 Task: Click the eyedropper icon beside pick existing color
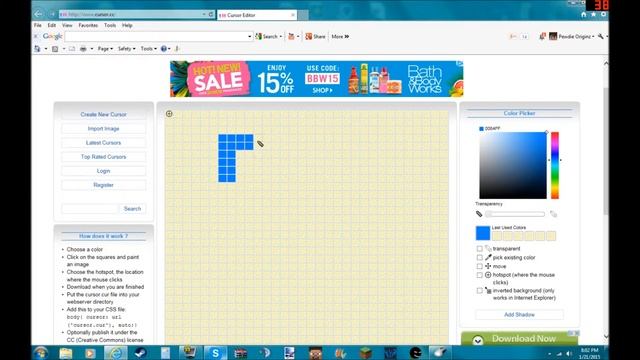(488, 257)
